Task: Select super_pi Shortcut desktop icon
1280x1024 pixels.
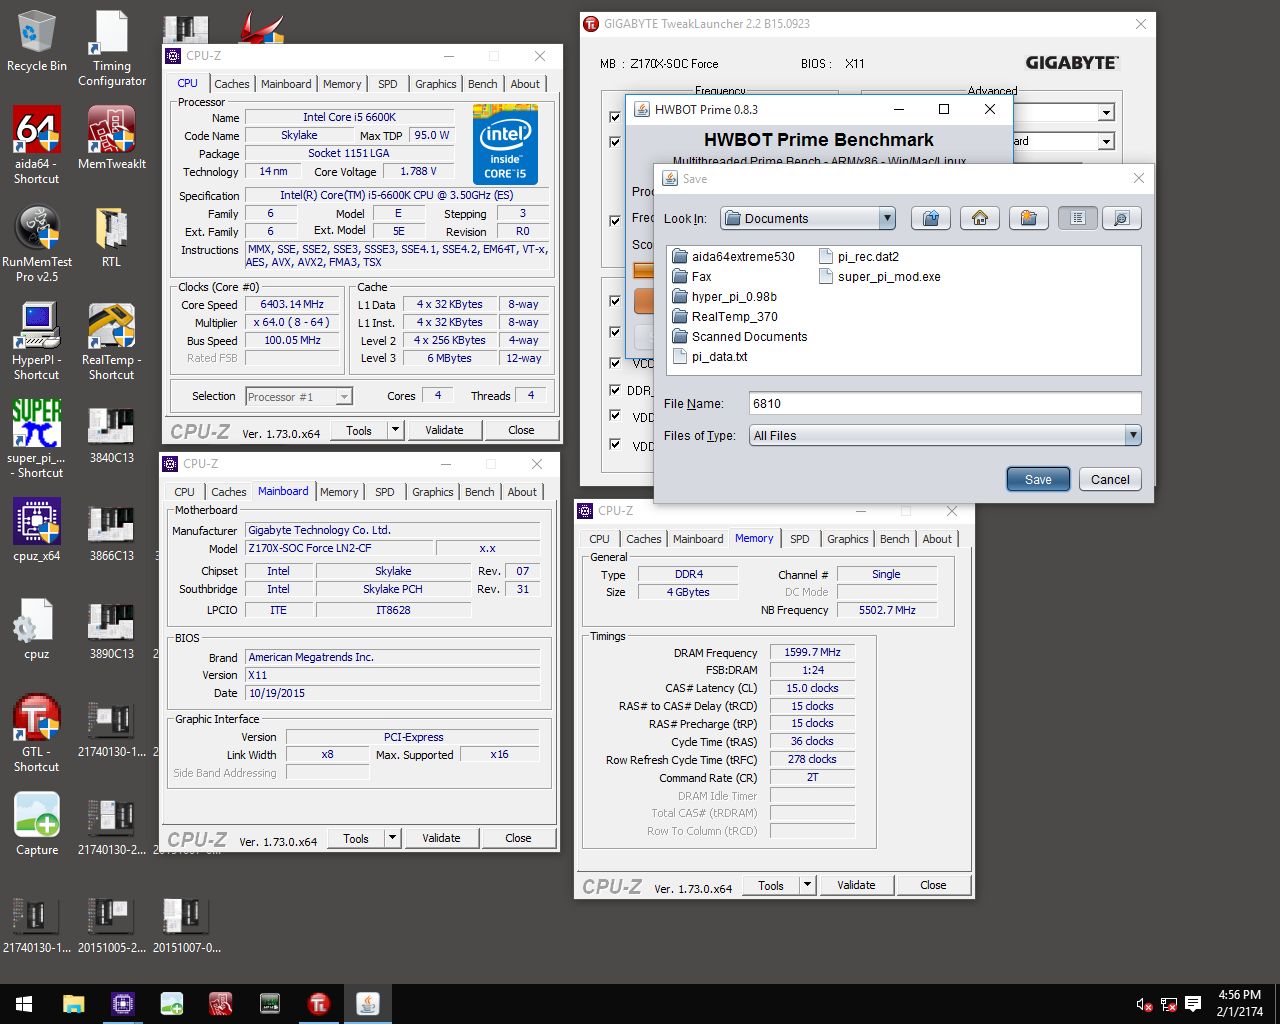Action: coord(37,439)
